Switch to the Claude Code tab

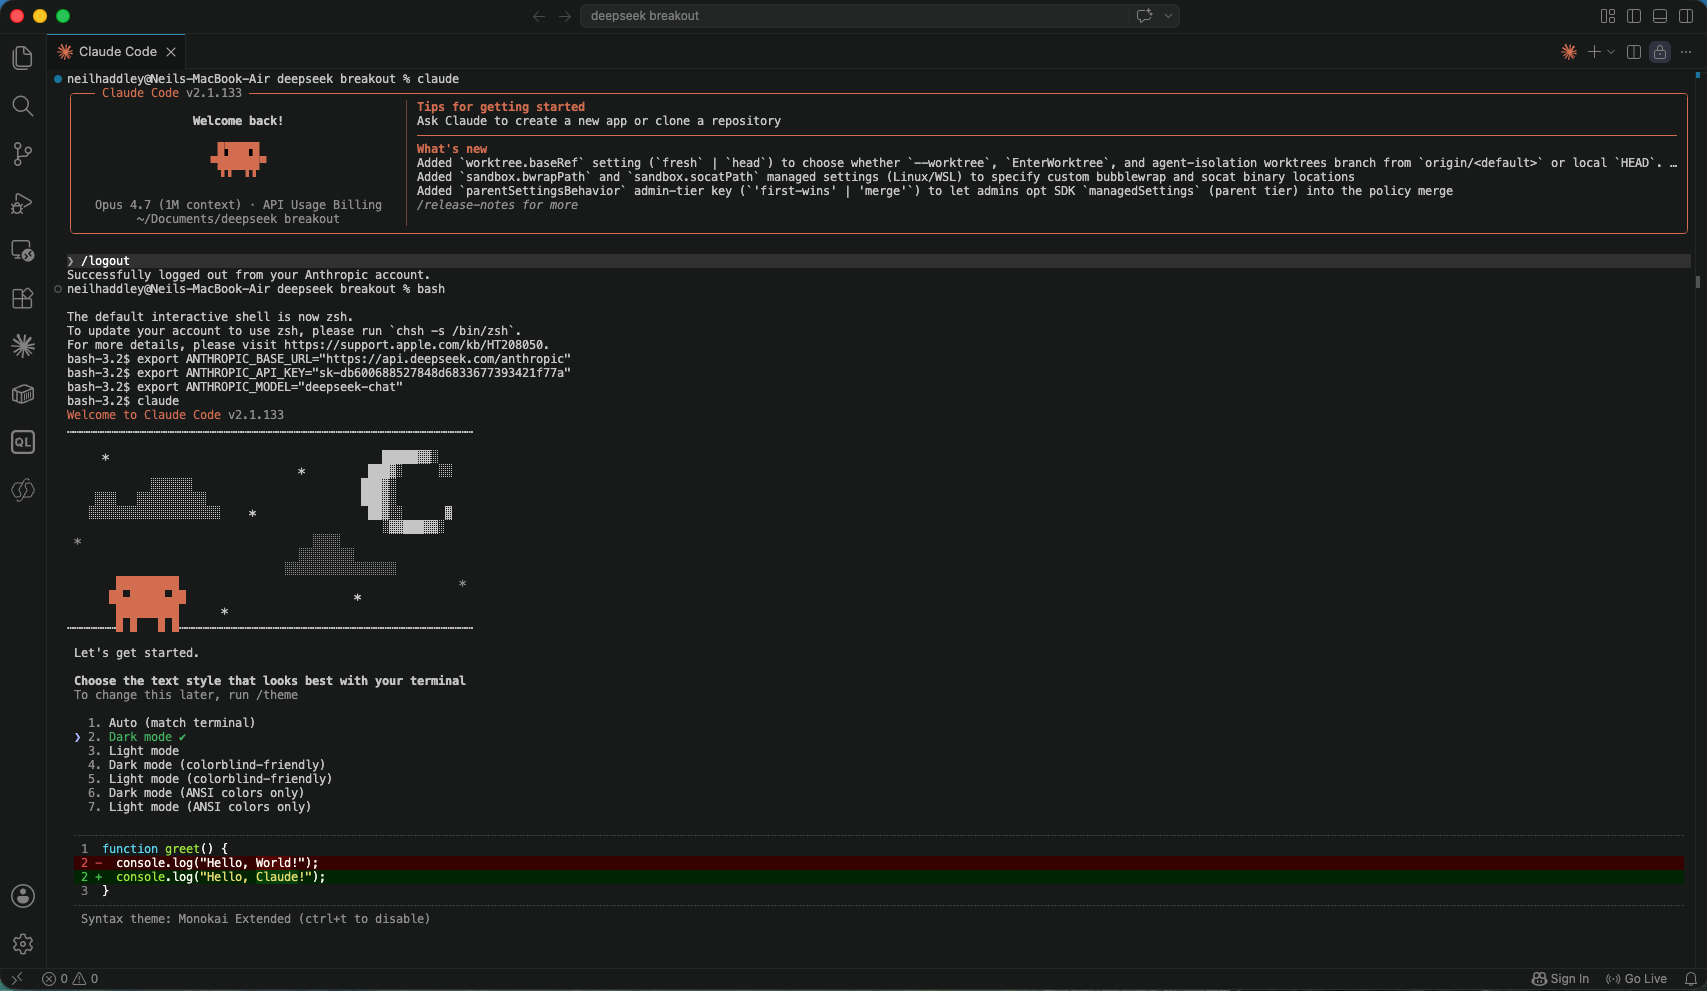pyautogui.click(x=117, y=52)
